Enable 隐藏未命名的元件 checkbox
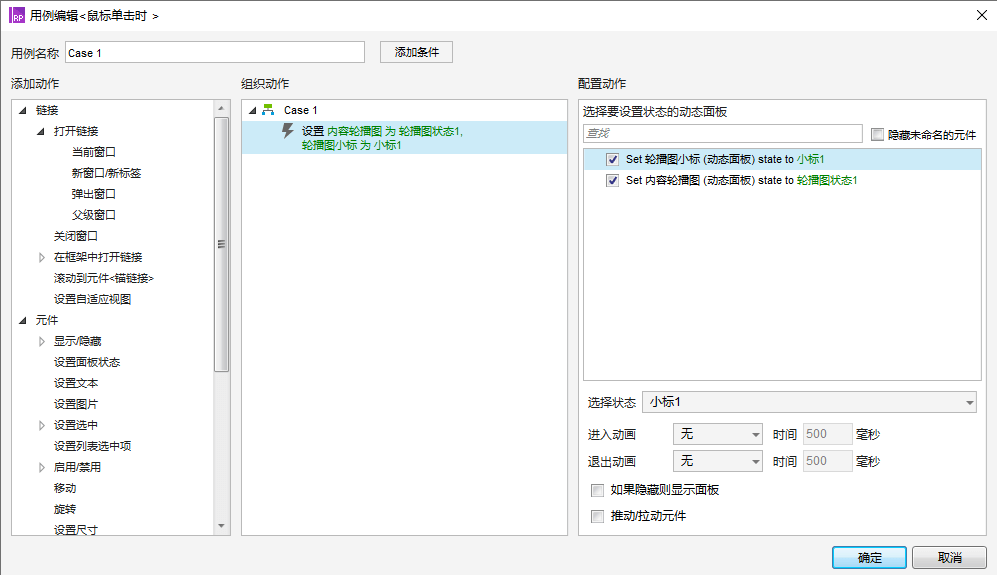 (x=877, y=134)
